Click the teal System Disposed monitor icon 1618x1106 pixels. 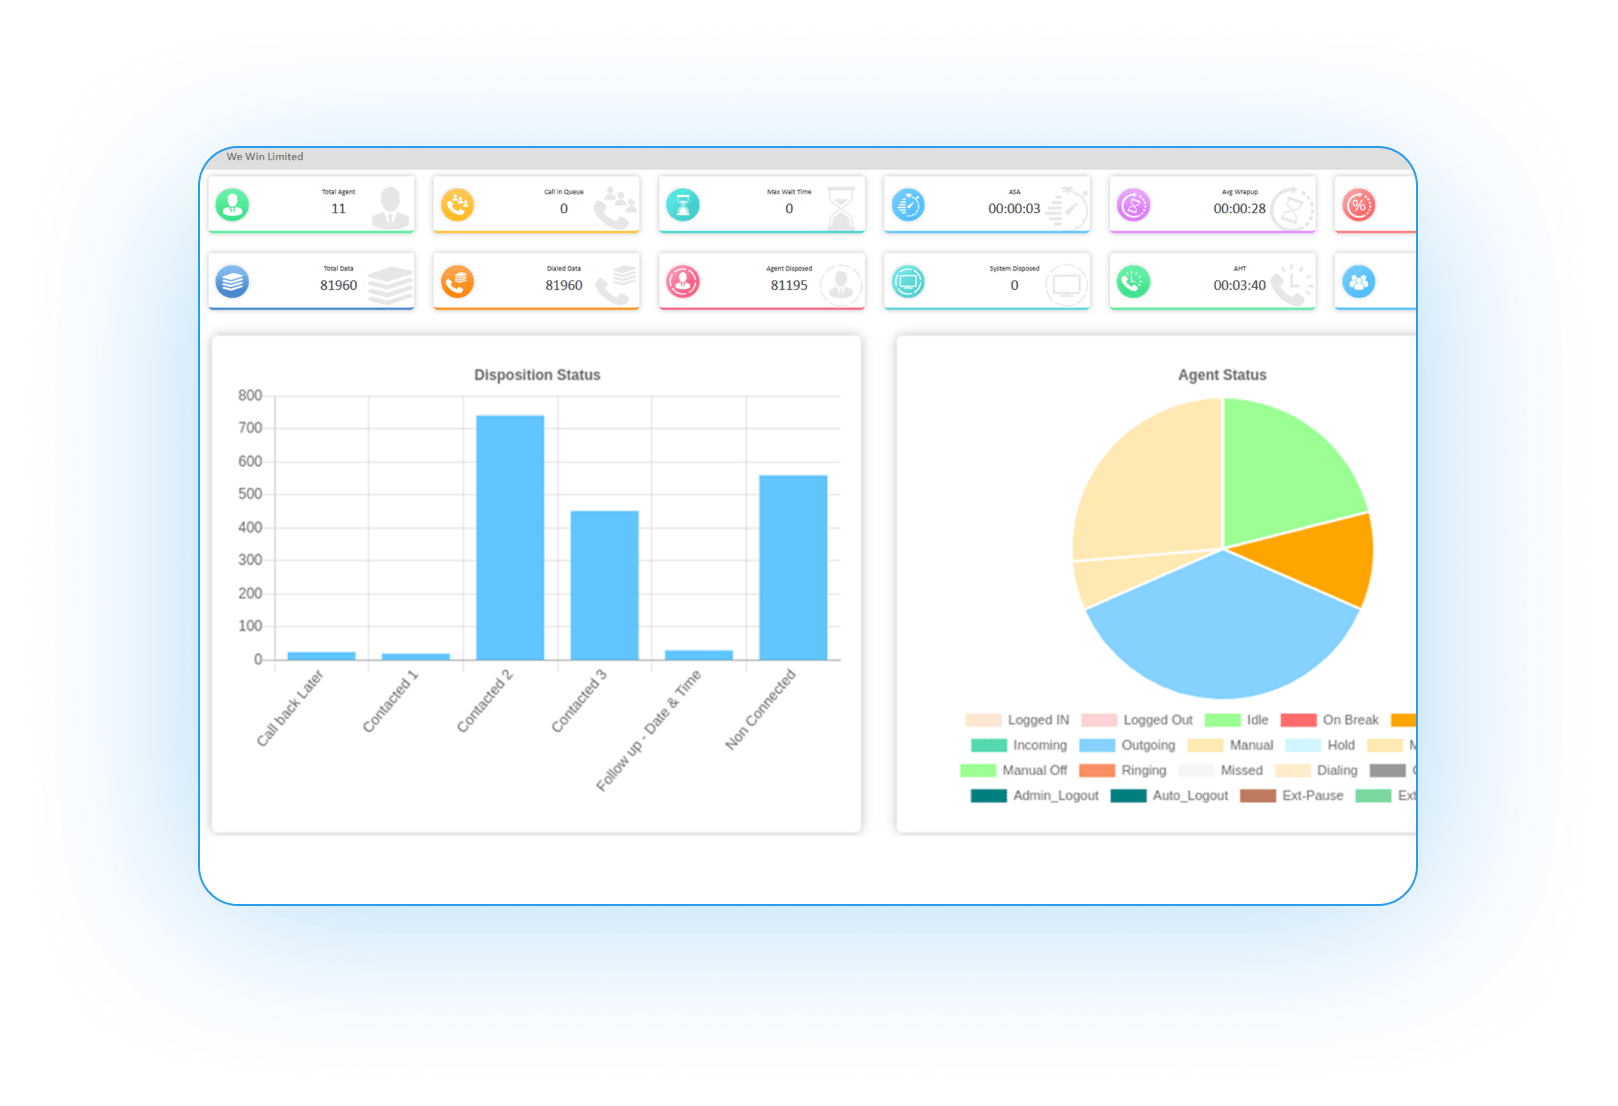coord(908,282)
